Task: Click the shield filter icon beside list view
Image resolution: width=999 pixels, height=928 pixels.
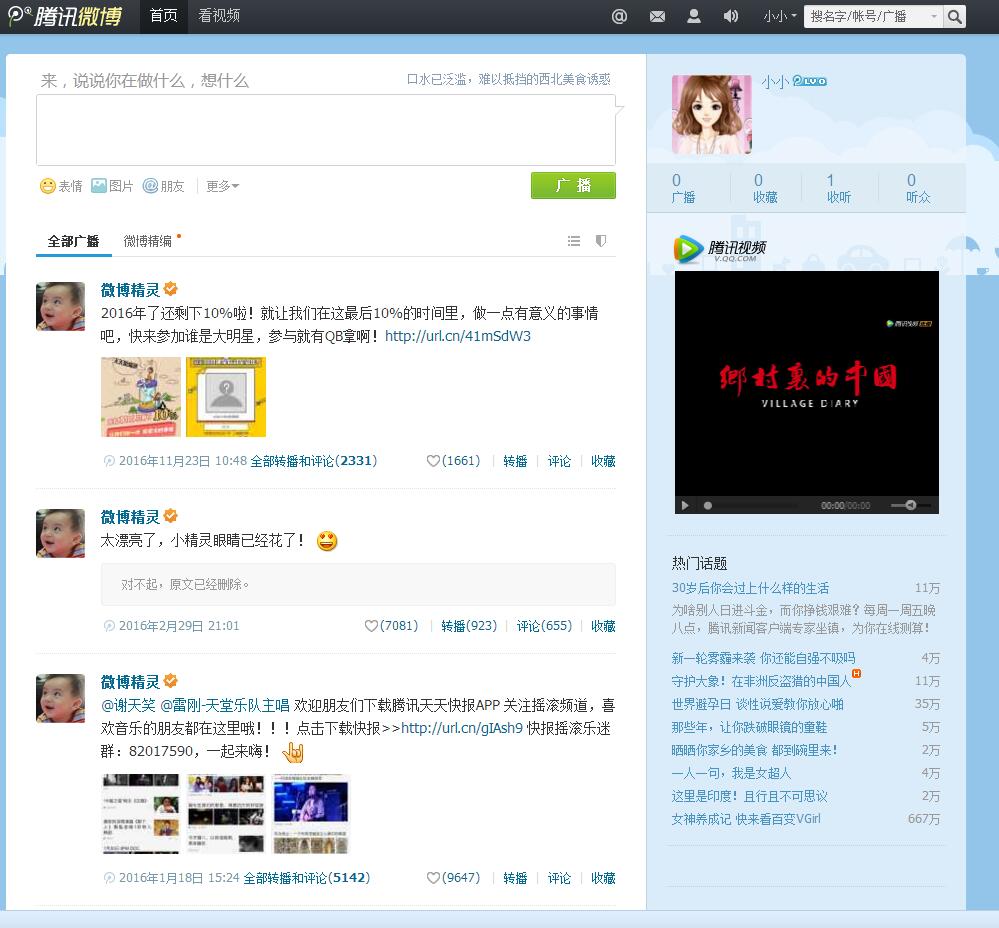Action: (601, 241)
